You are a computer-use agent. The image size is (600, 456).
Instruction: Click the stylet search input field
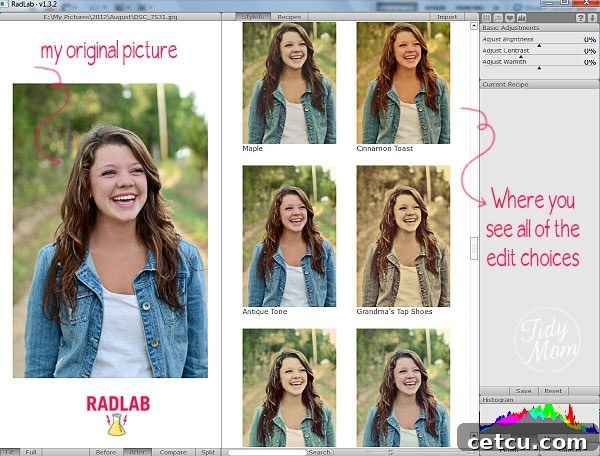click(267, 452)
